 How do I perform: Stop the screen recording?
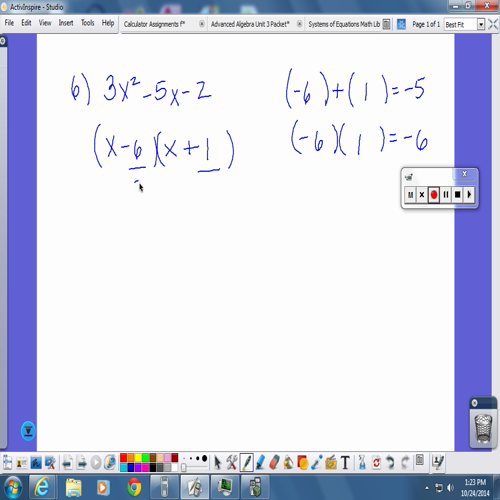[x=457, y=194]
